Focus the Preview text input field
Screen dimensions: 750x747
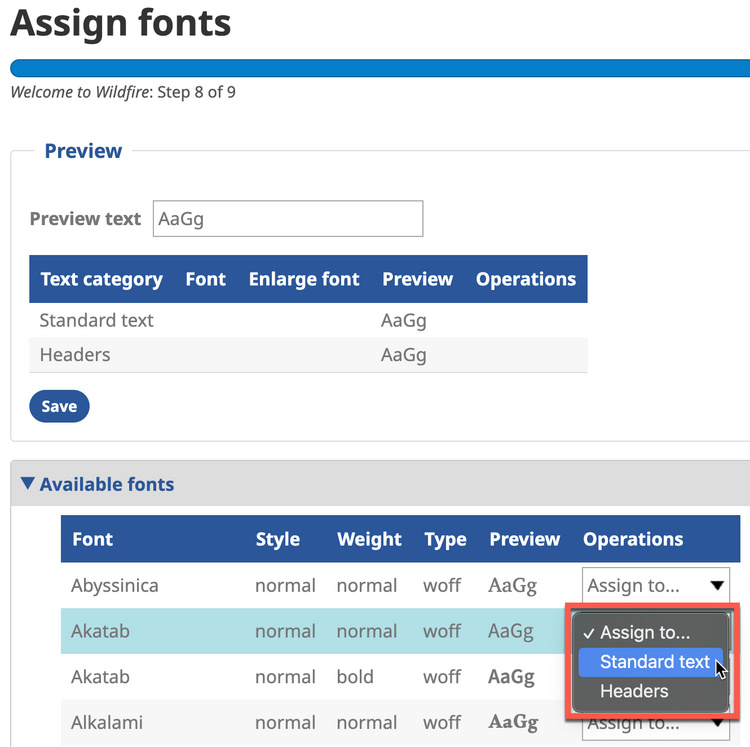click(287, 219)
